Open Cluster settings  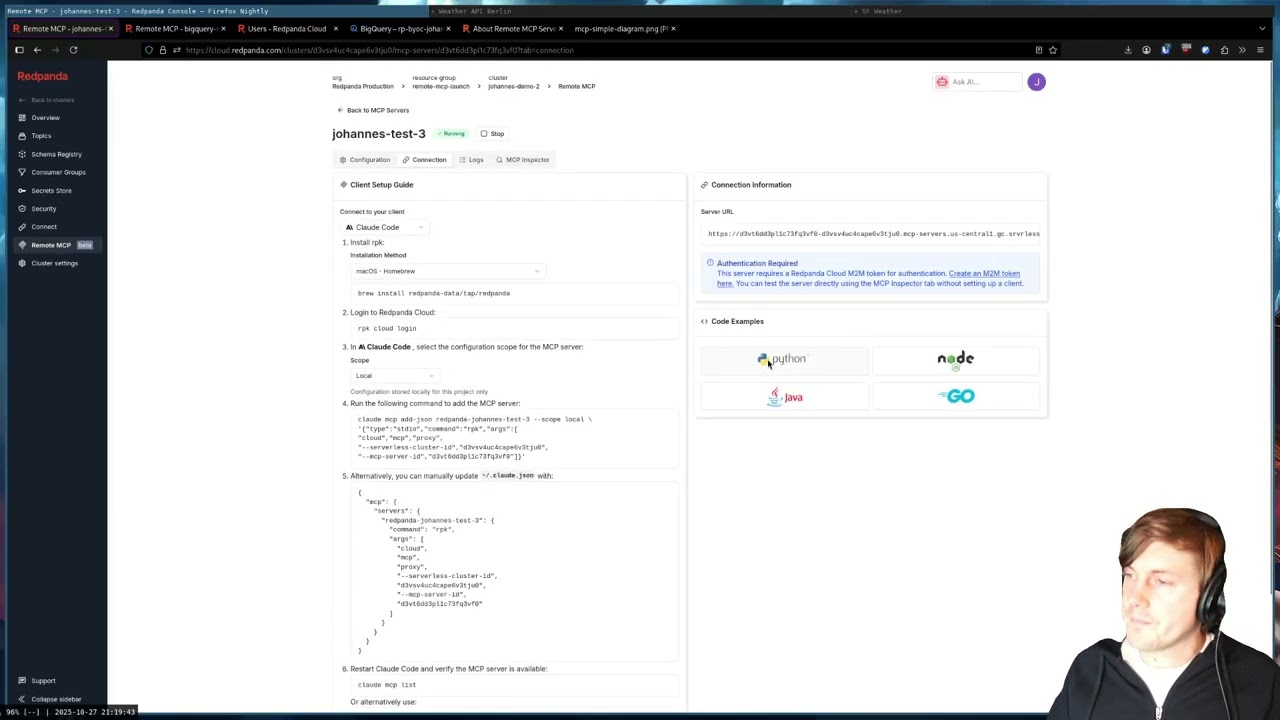click(x=54, y=263)
